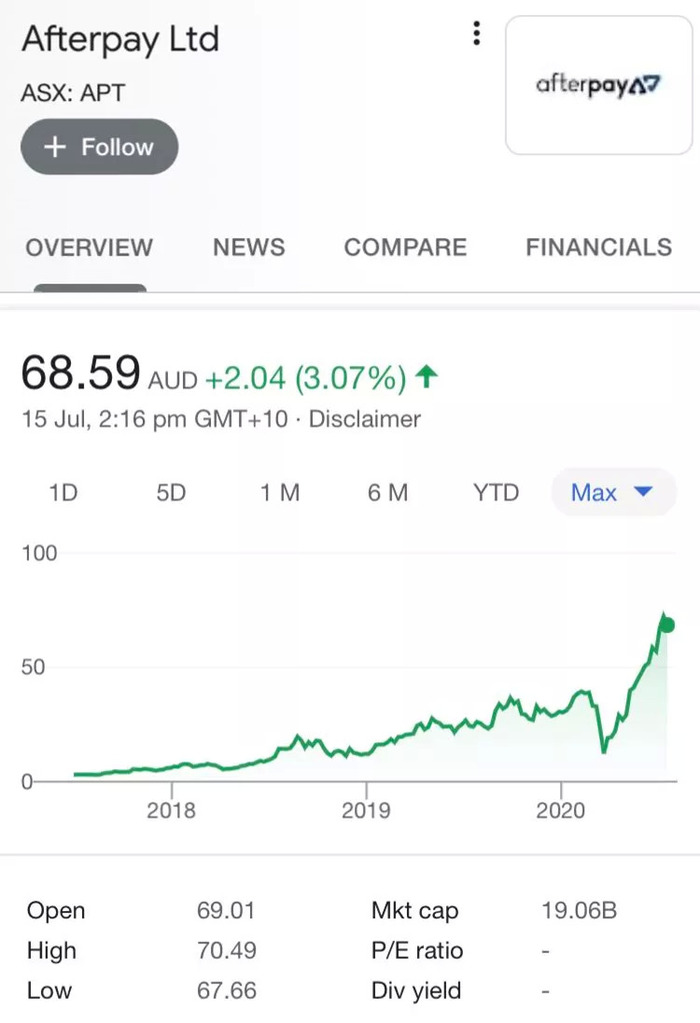Switch to the COMPARE tab

[x=405, y=247]
